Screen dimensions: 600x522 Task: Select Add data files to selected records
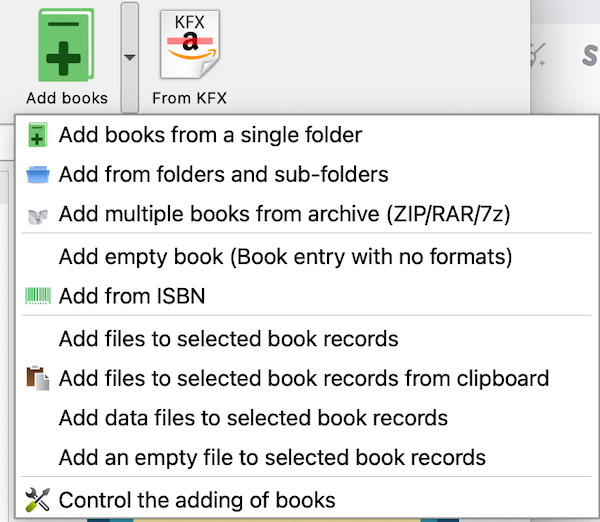coord(253,418)
